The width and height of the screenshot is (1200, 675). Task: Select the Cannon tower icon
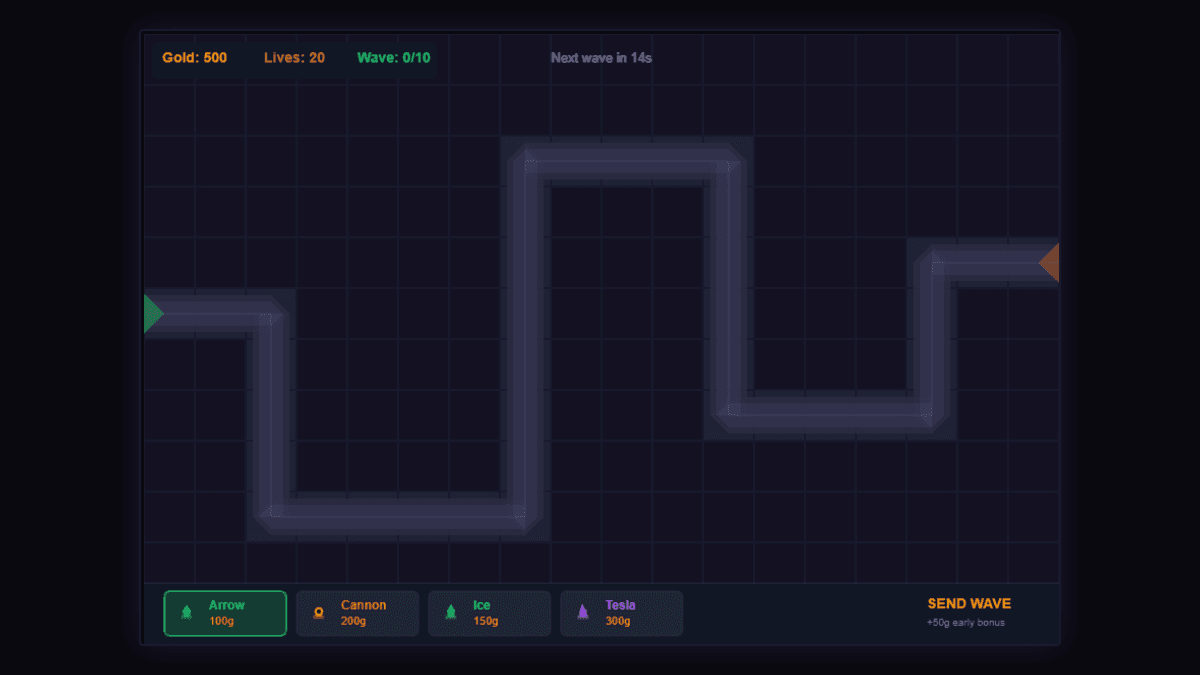point(319,613)
